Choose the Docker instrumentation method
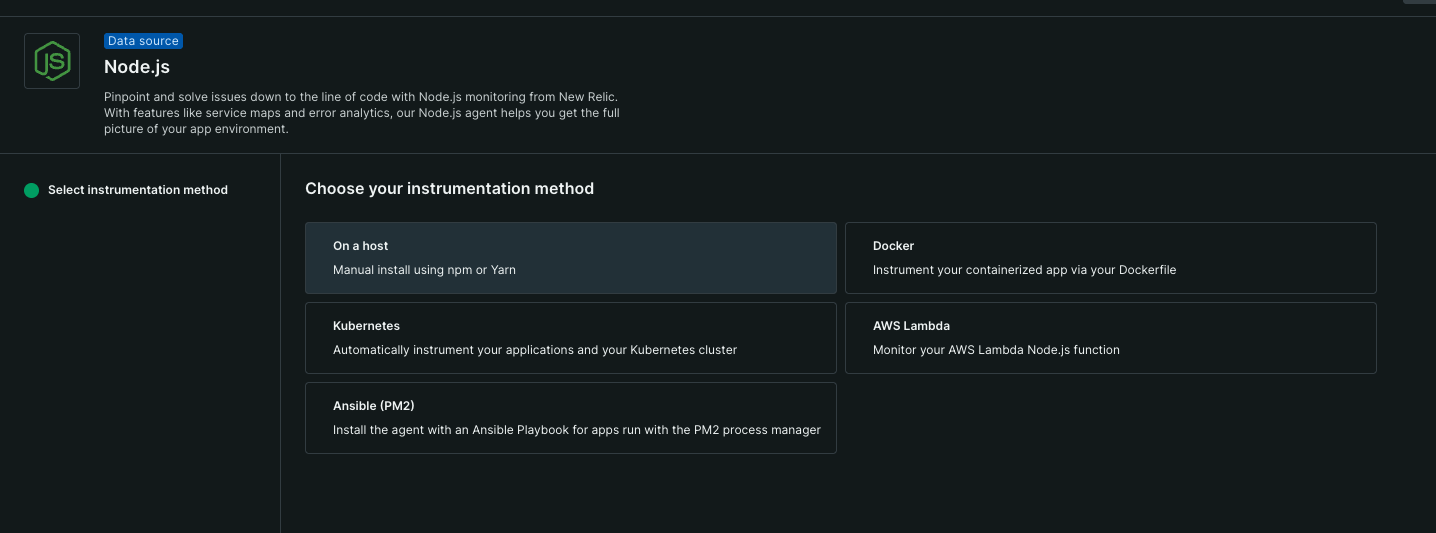The height and width of the screenshot is (533, 1436). (1110, 258)
